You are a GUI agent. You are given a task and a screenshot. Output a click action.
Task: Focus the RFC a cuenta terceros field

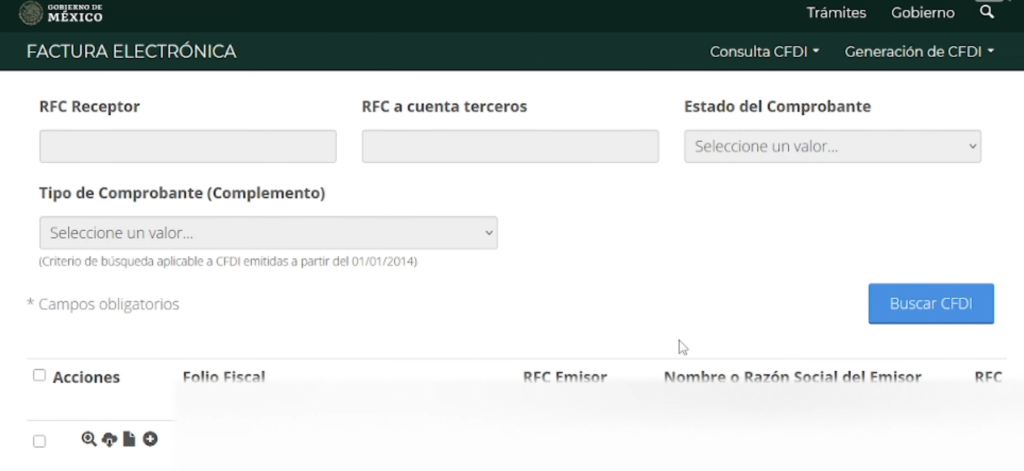(510, 146)
